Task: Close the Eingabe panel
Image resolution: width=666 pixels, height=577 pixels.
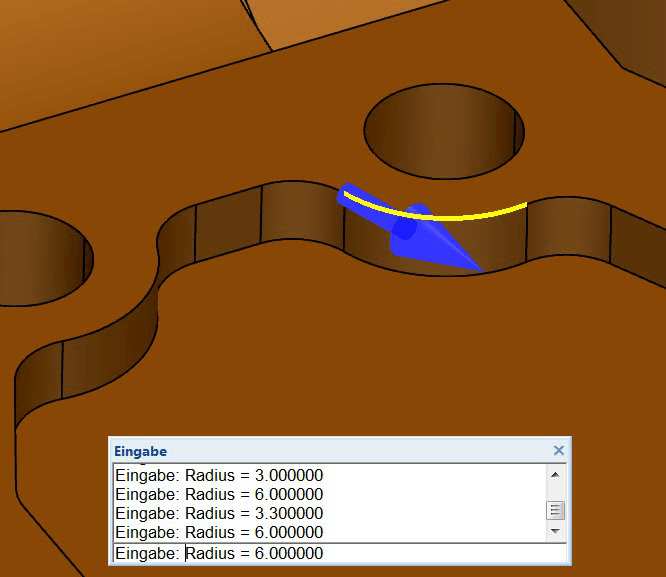Action: (x=559, y=450)
